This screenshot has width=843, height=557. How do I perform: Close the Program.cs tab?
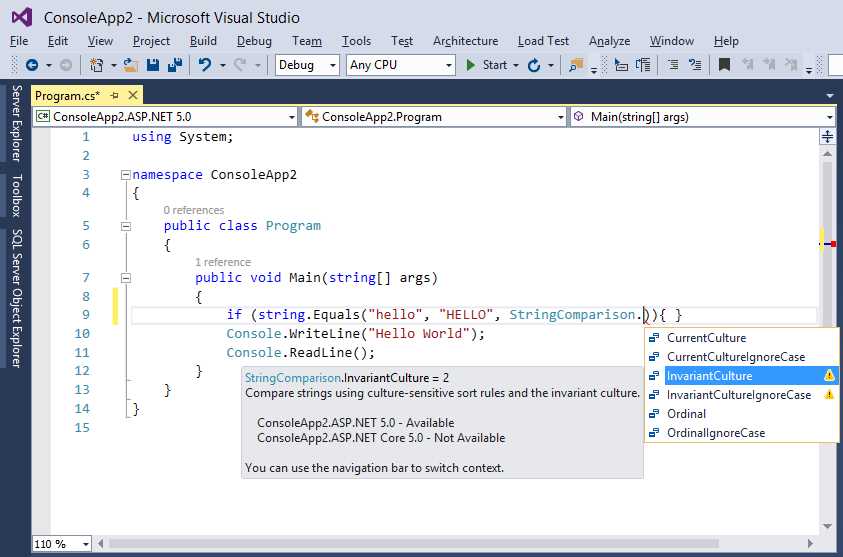click(133, 95)
